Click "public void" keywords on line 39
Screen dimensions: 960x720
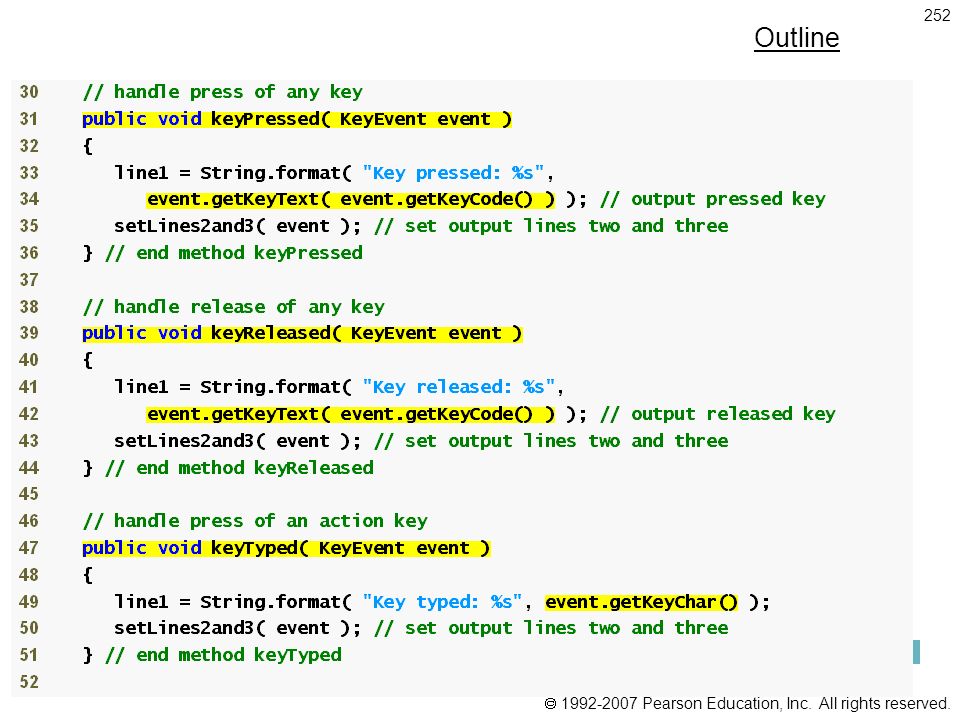[142, 334]
